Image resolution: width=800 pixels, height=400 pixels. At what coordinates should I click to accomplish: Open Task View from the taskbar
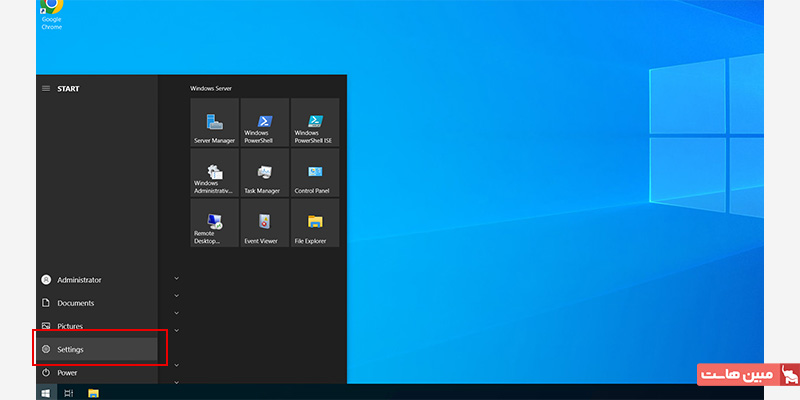(69, 393)
